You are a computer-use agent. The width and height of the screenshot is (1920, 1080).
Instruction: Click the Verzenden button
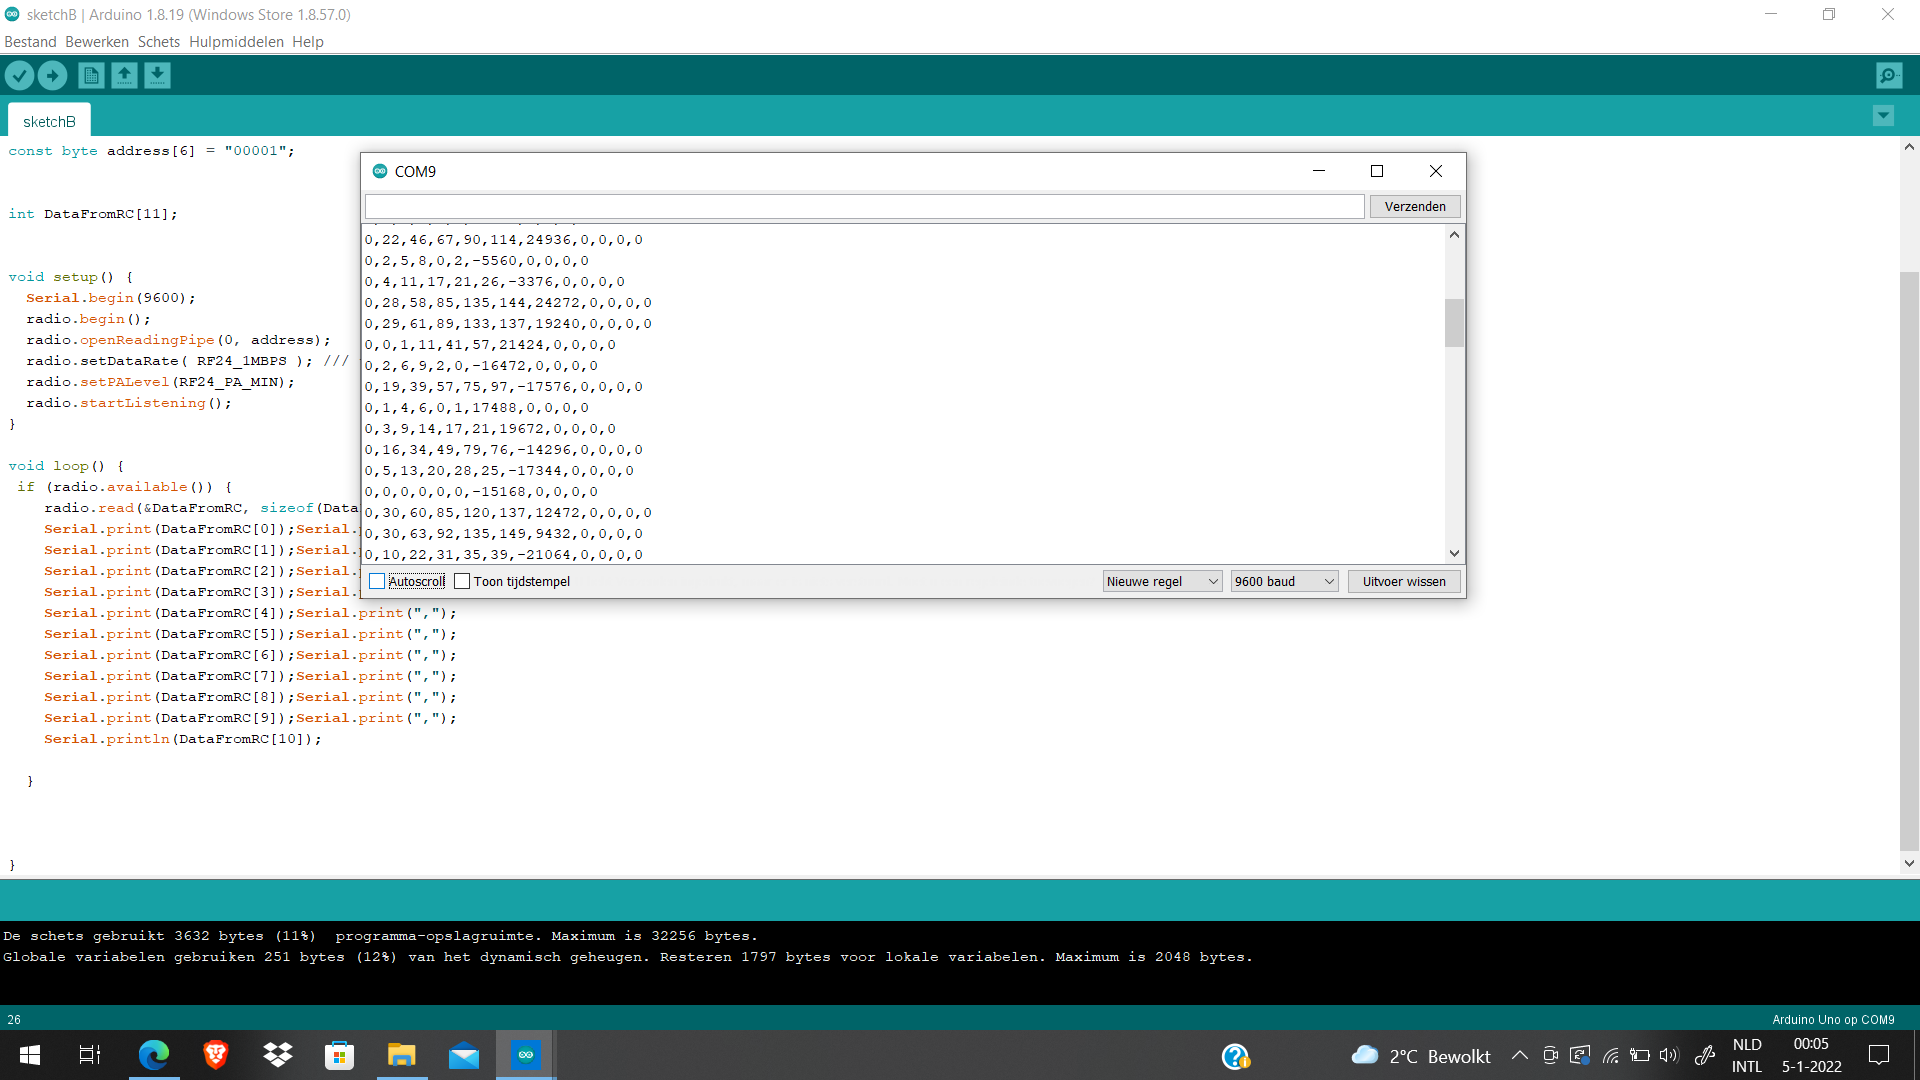click(1415, 206)
